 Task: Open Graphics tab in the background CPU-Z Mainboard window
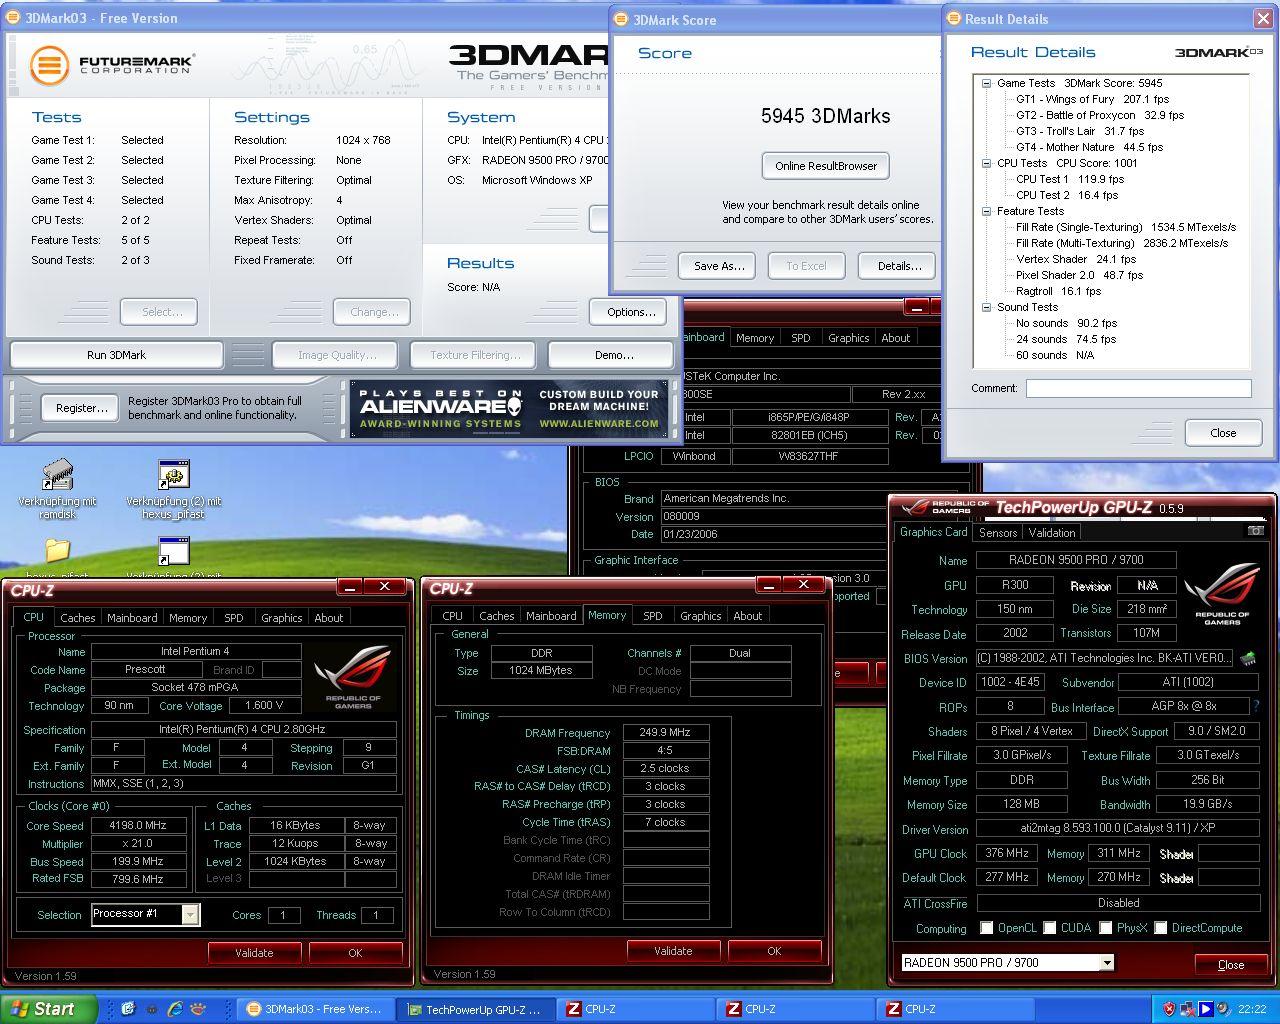coord(849,338)
